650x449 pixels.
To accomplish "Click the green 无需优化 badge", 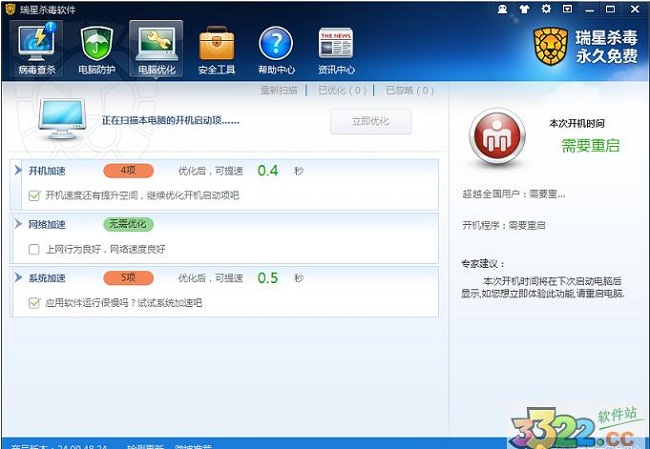I will (129, 224).
